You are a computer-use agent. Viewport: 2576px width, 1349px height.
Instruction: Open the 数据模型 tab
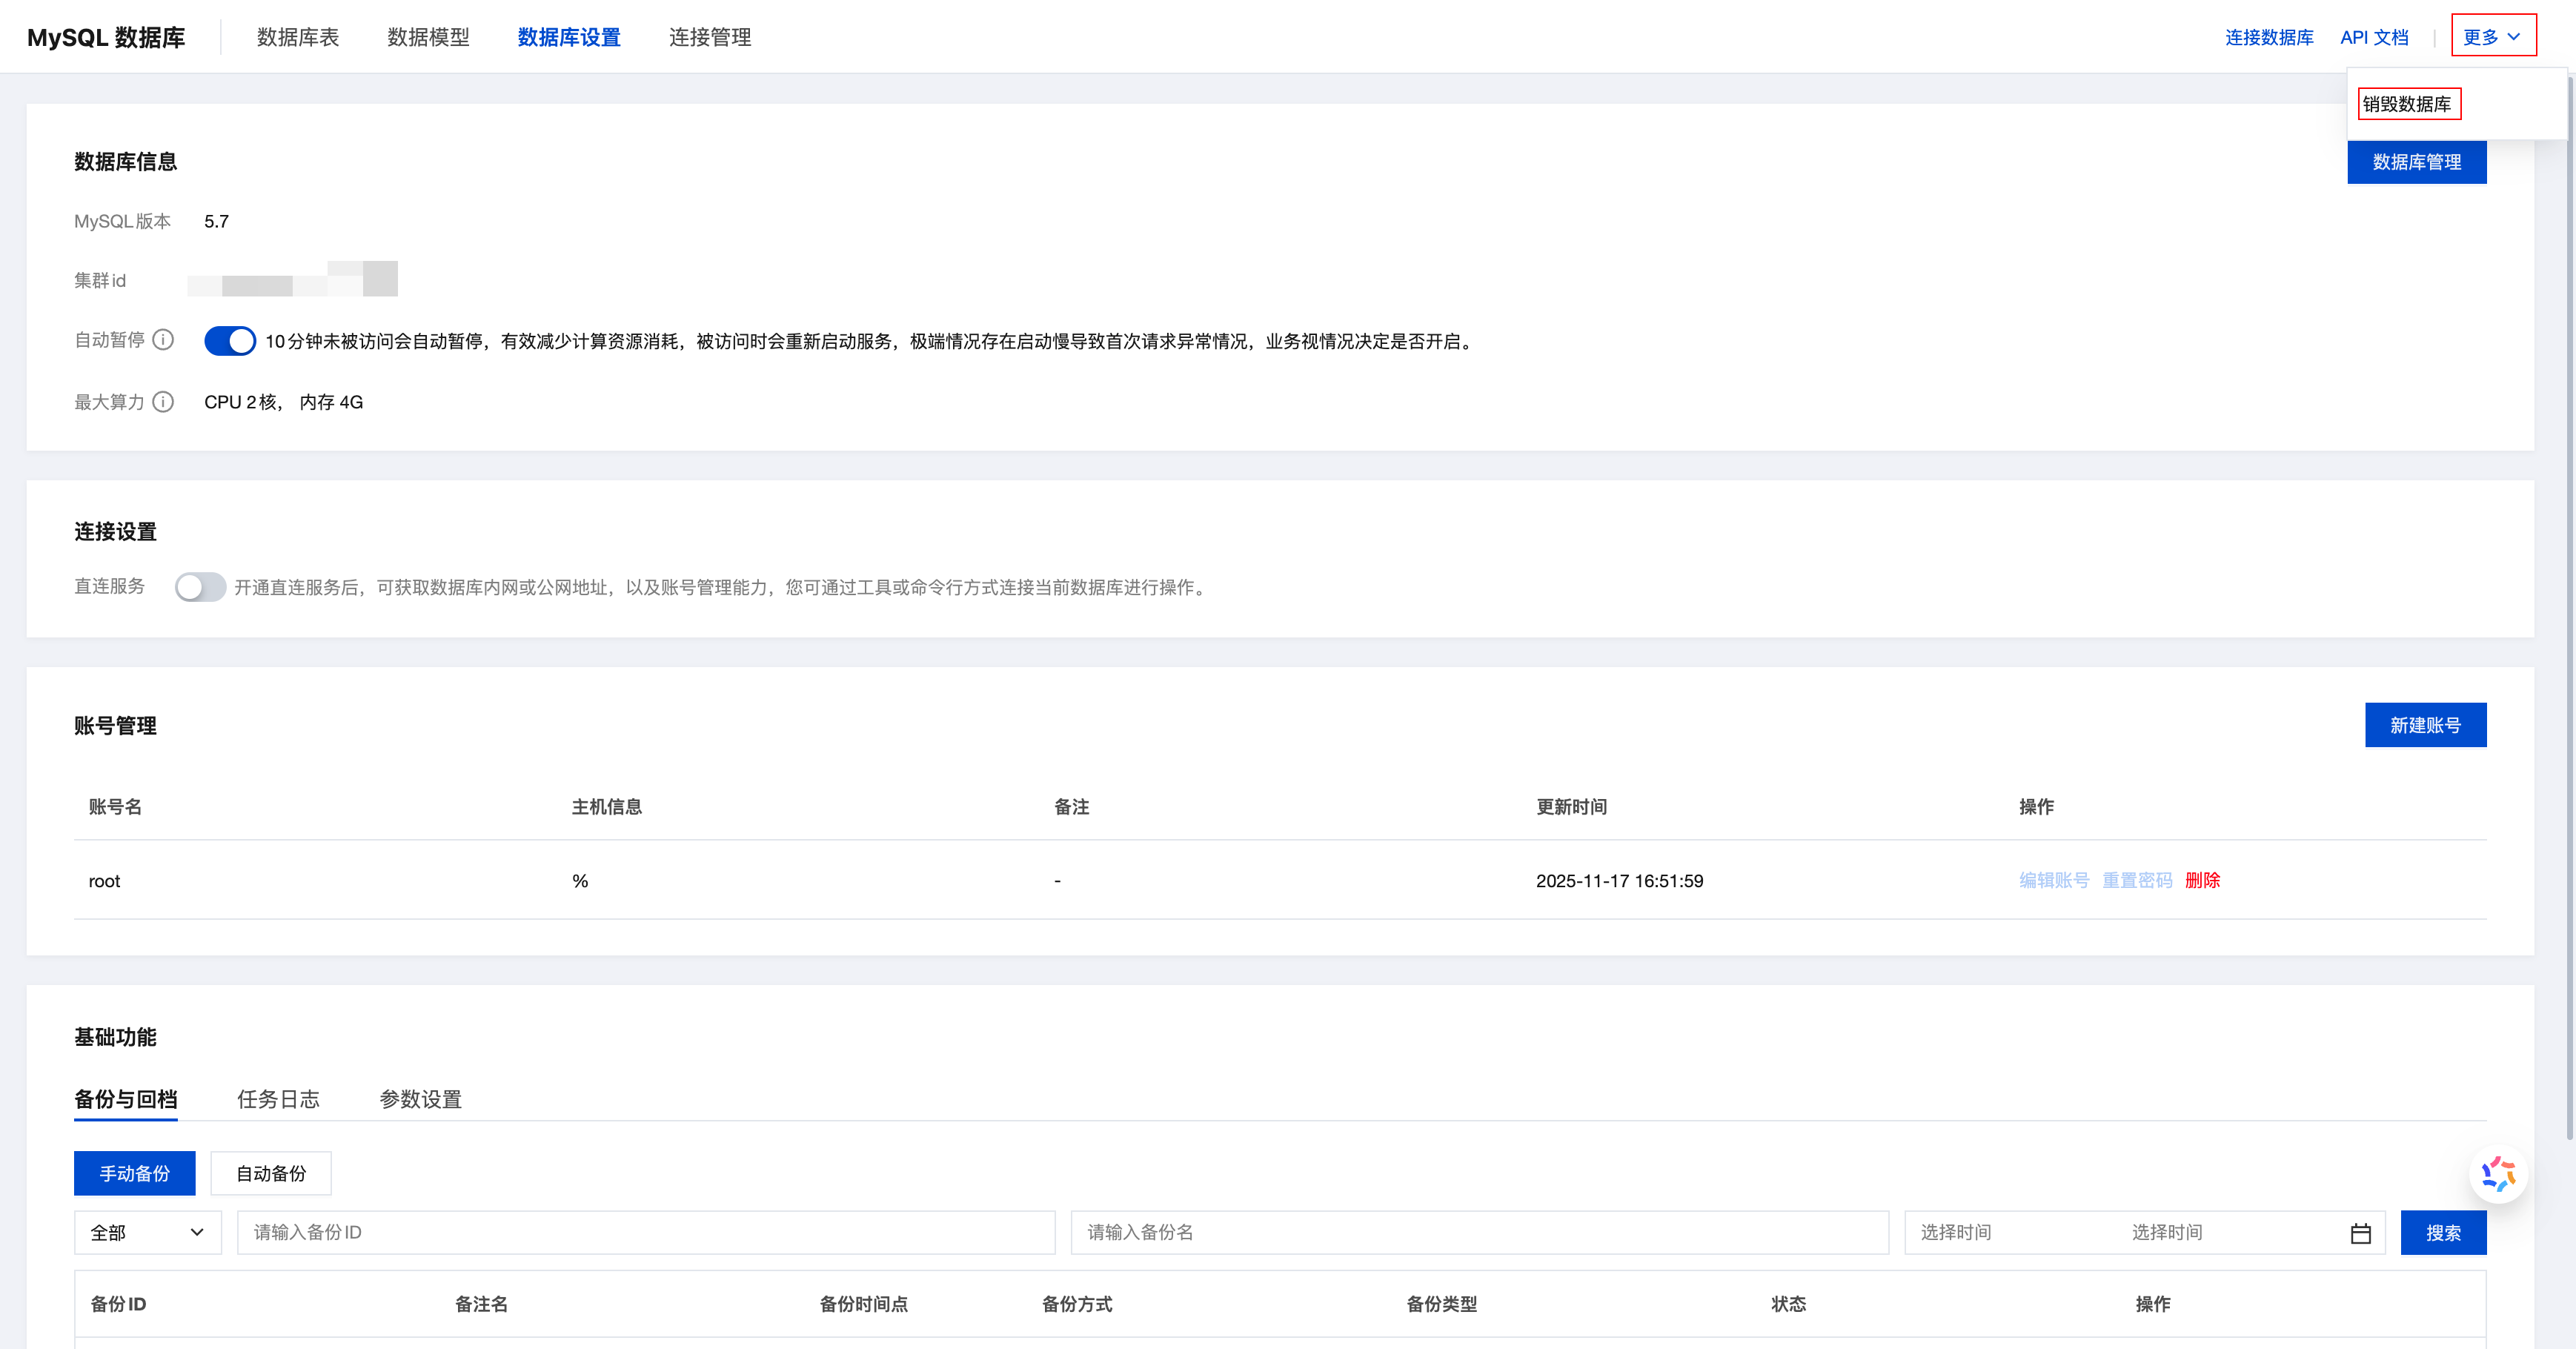click(428, 37)
